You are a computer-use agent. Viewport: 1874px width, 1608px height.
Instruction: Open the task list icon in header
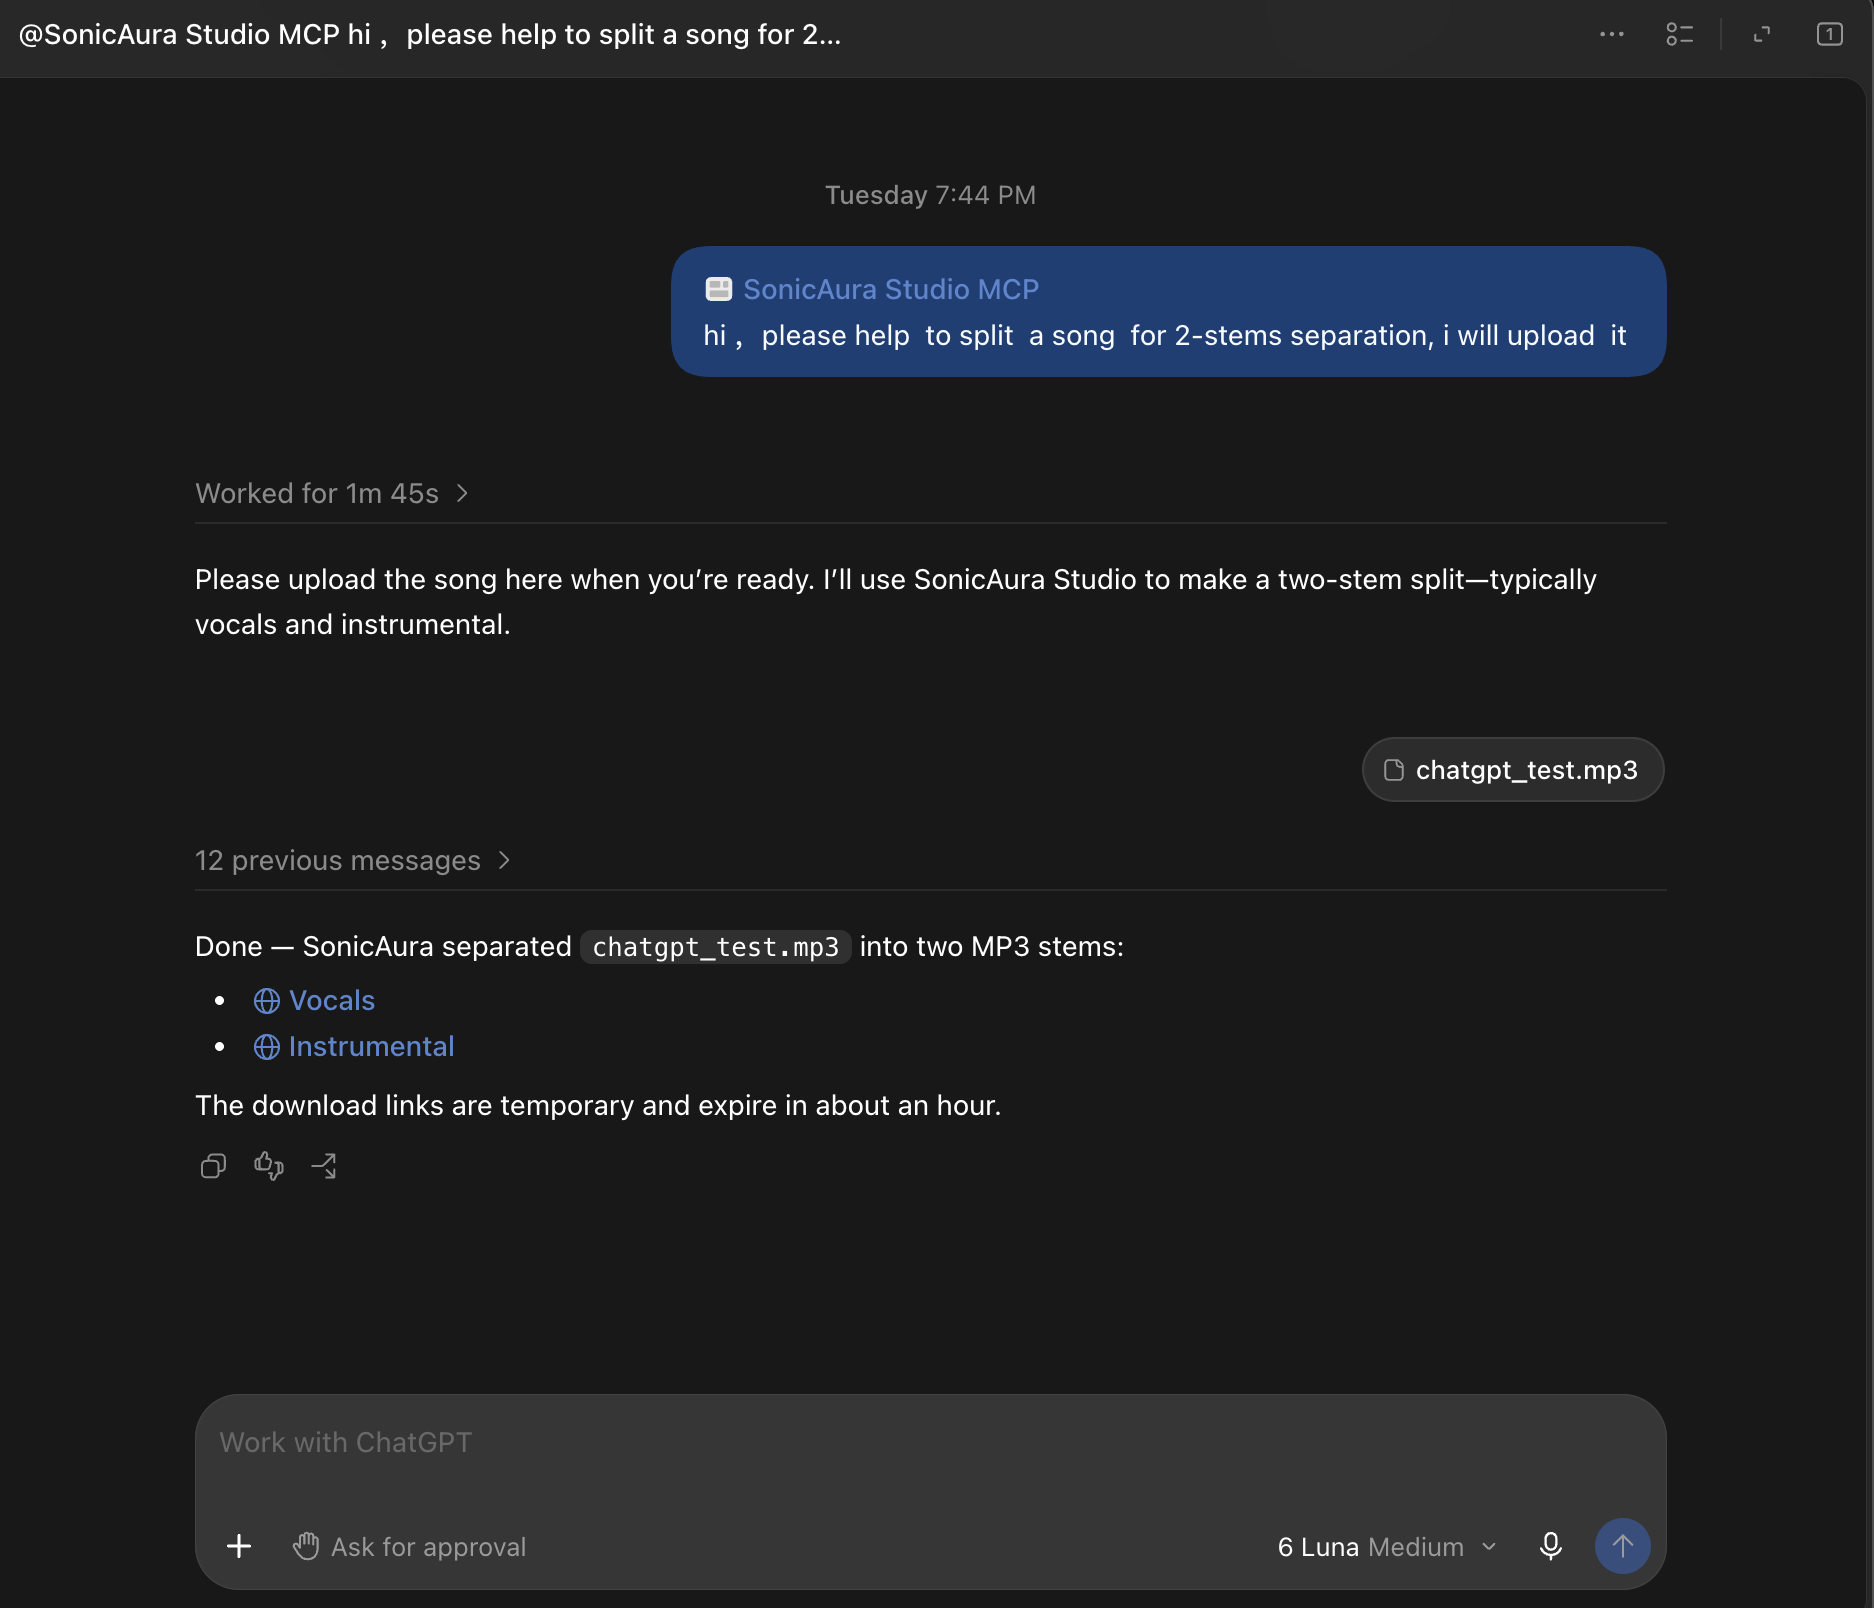click(x=1679, y=34)
